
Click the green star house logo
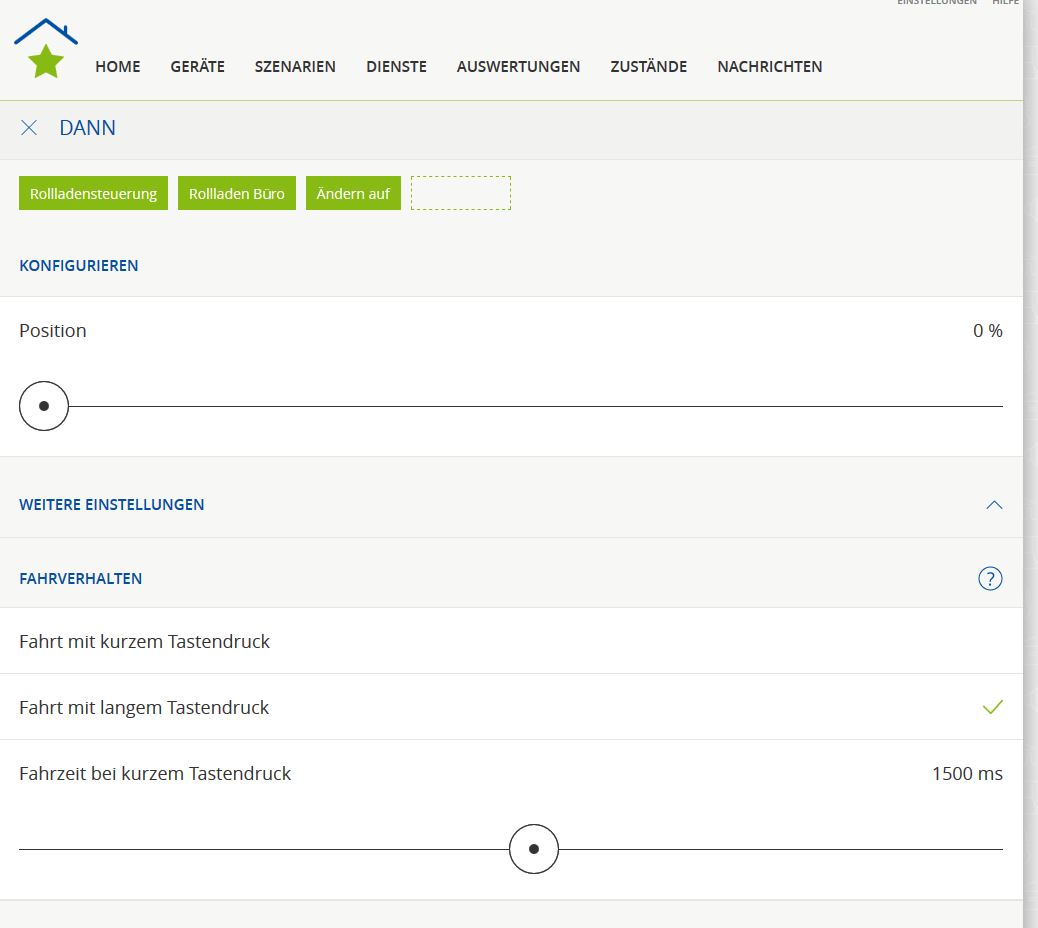[x=46, y=50]
